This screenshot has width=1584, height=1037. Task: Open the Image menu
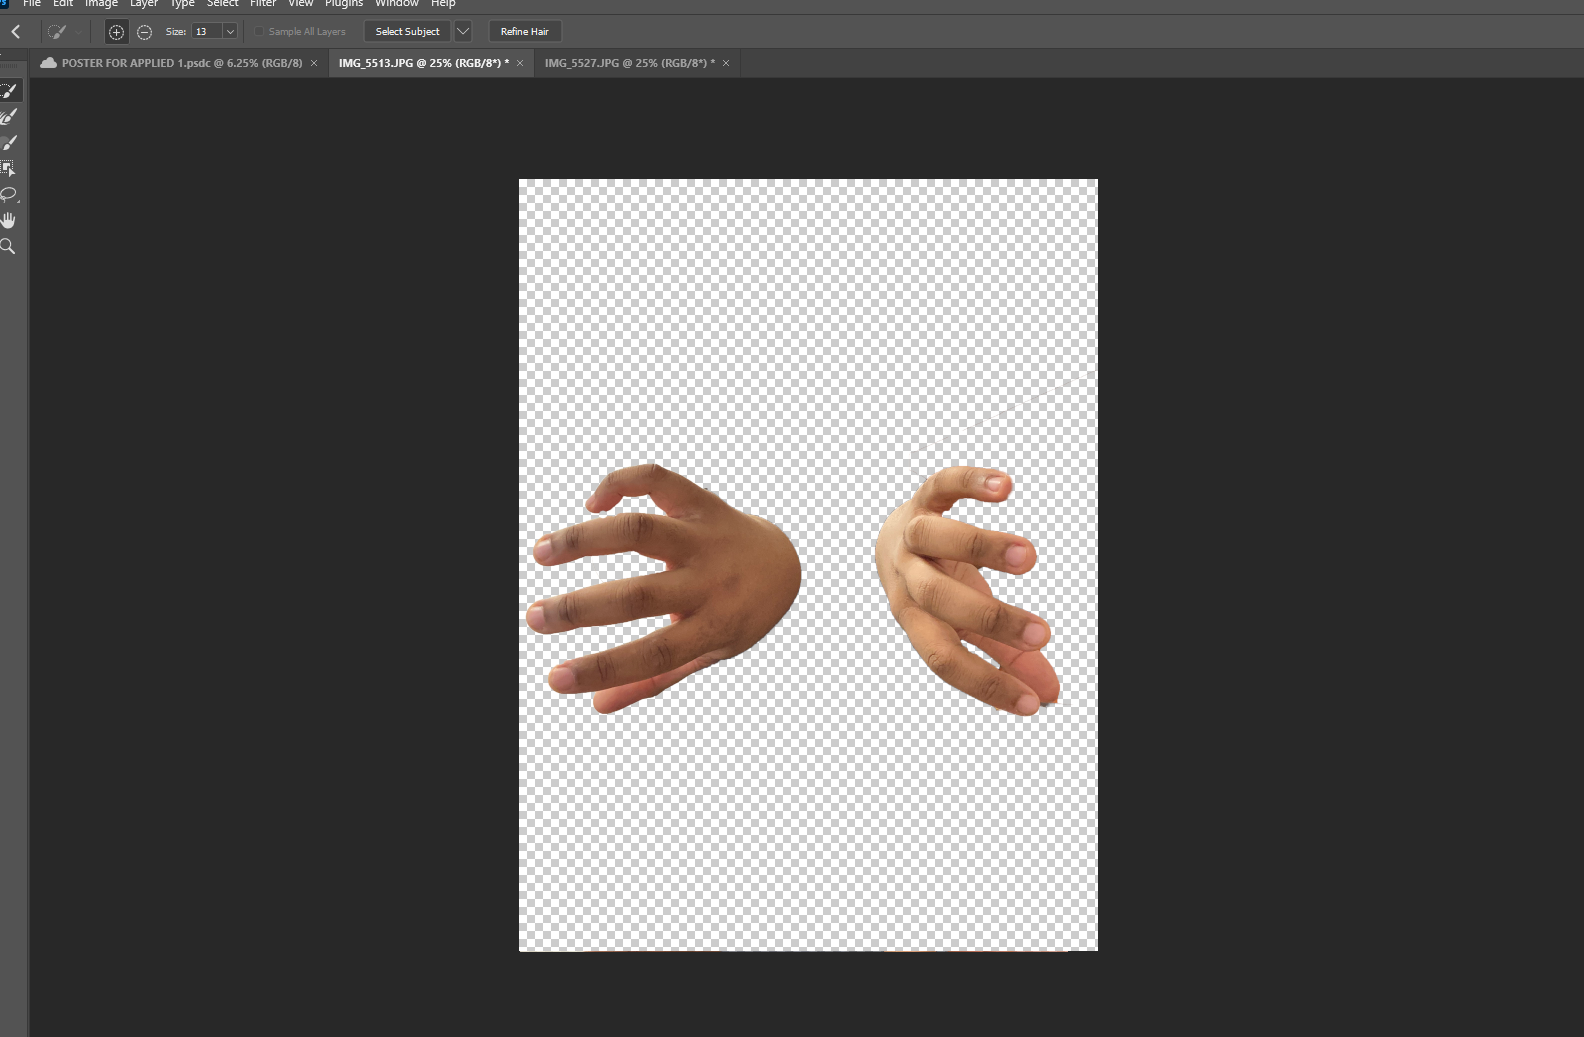tap(101, 4)
